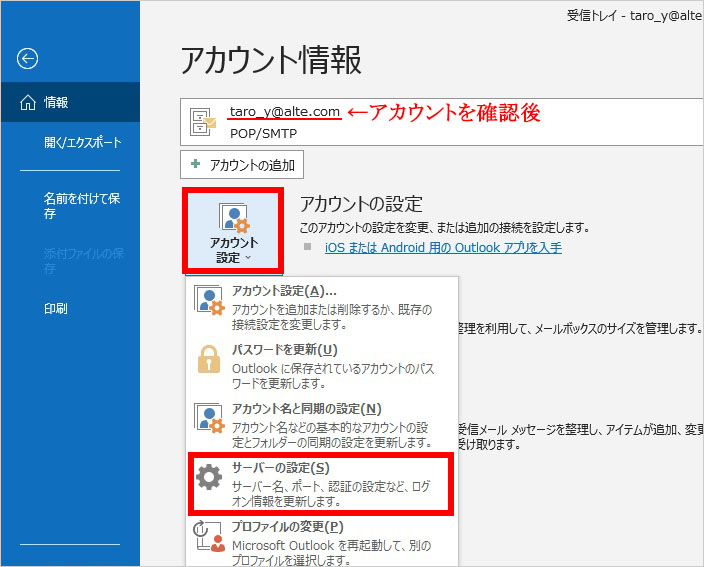The image size is (704, 567).
Task: Open the 開く/エクスポート sidebar tab
Action: pos(83,142)
